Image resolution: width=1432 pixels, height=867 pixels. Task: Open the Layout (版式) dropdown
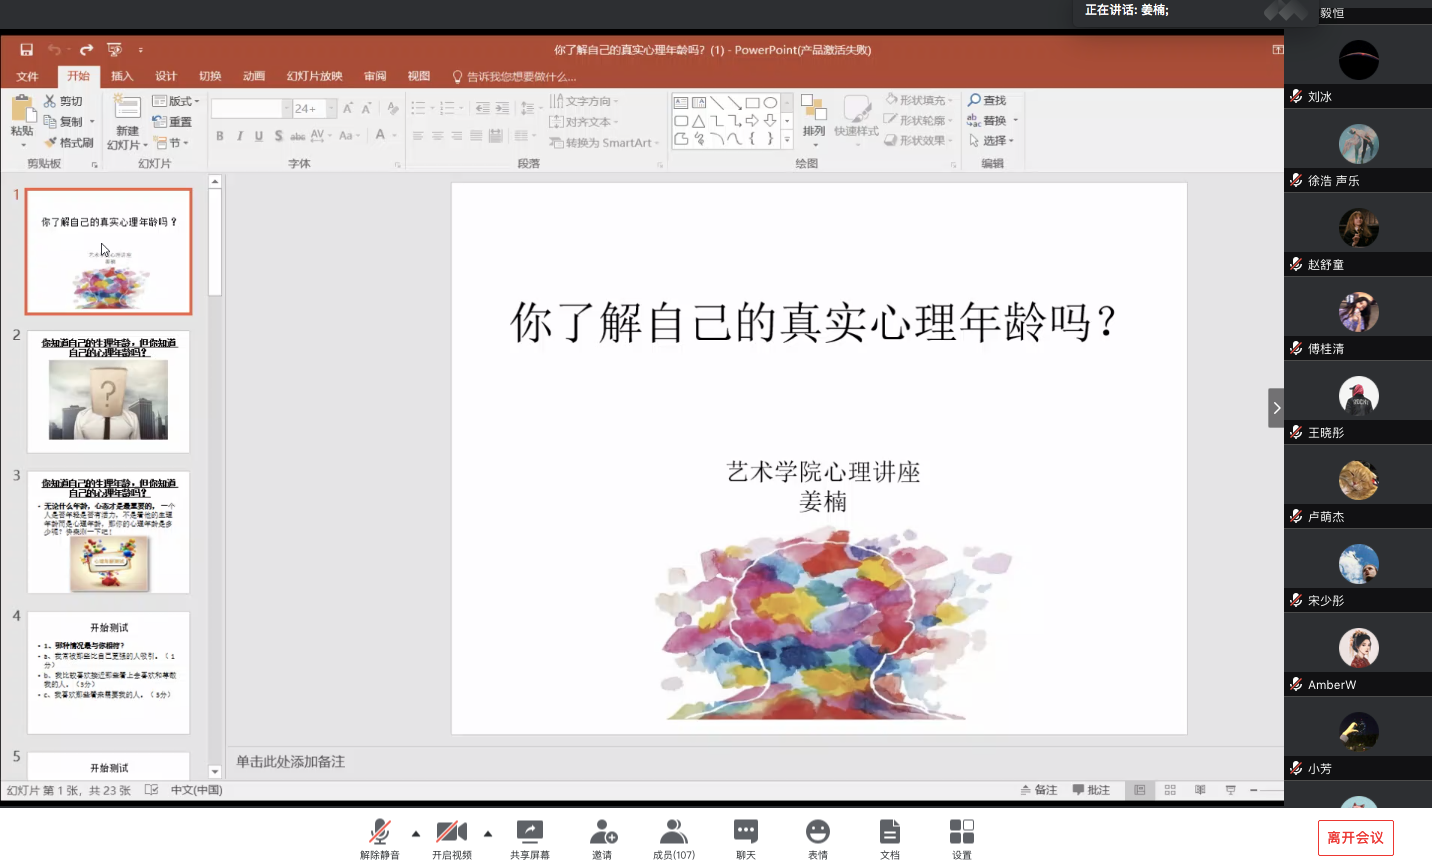click(x=176, y=101)
